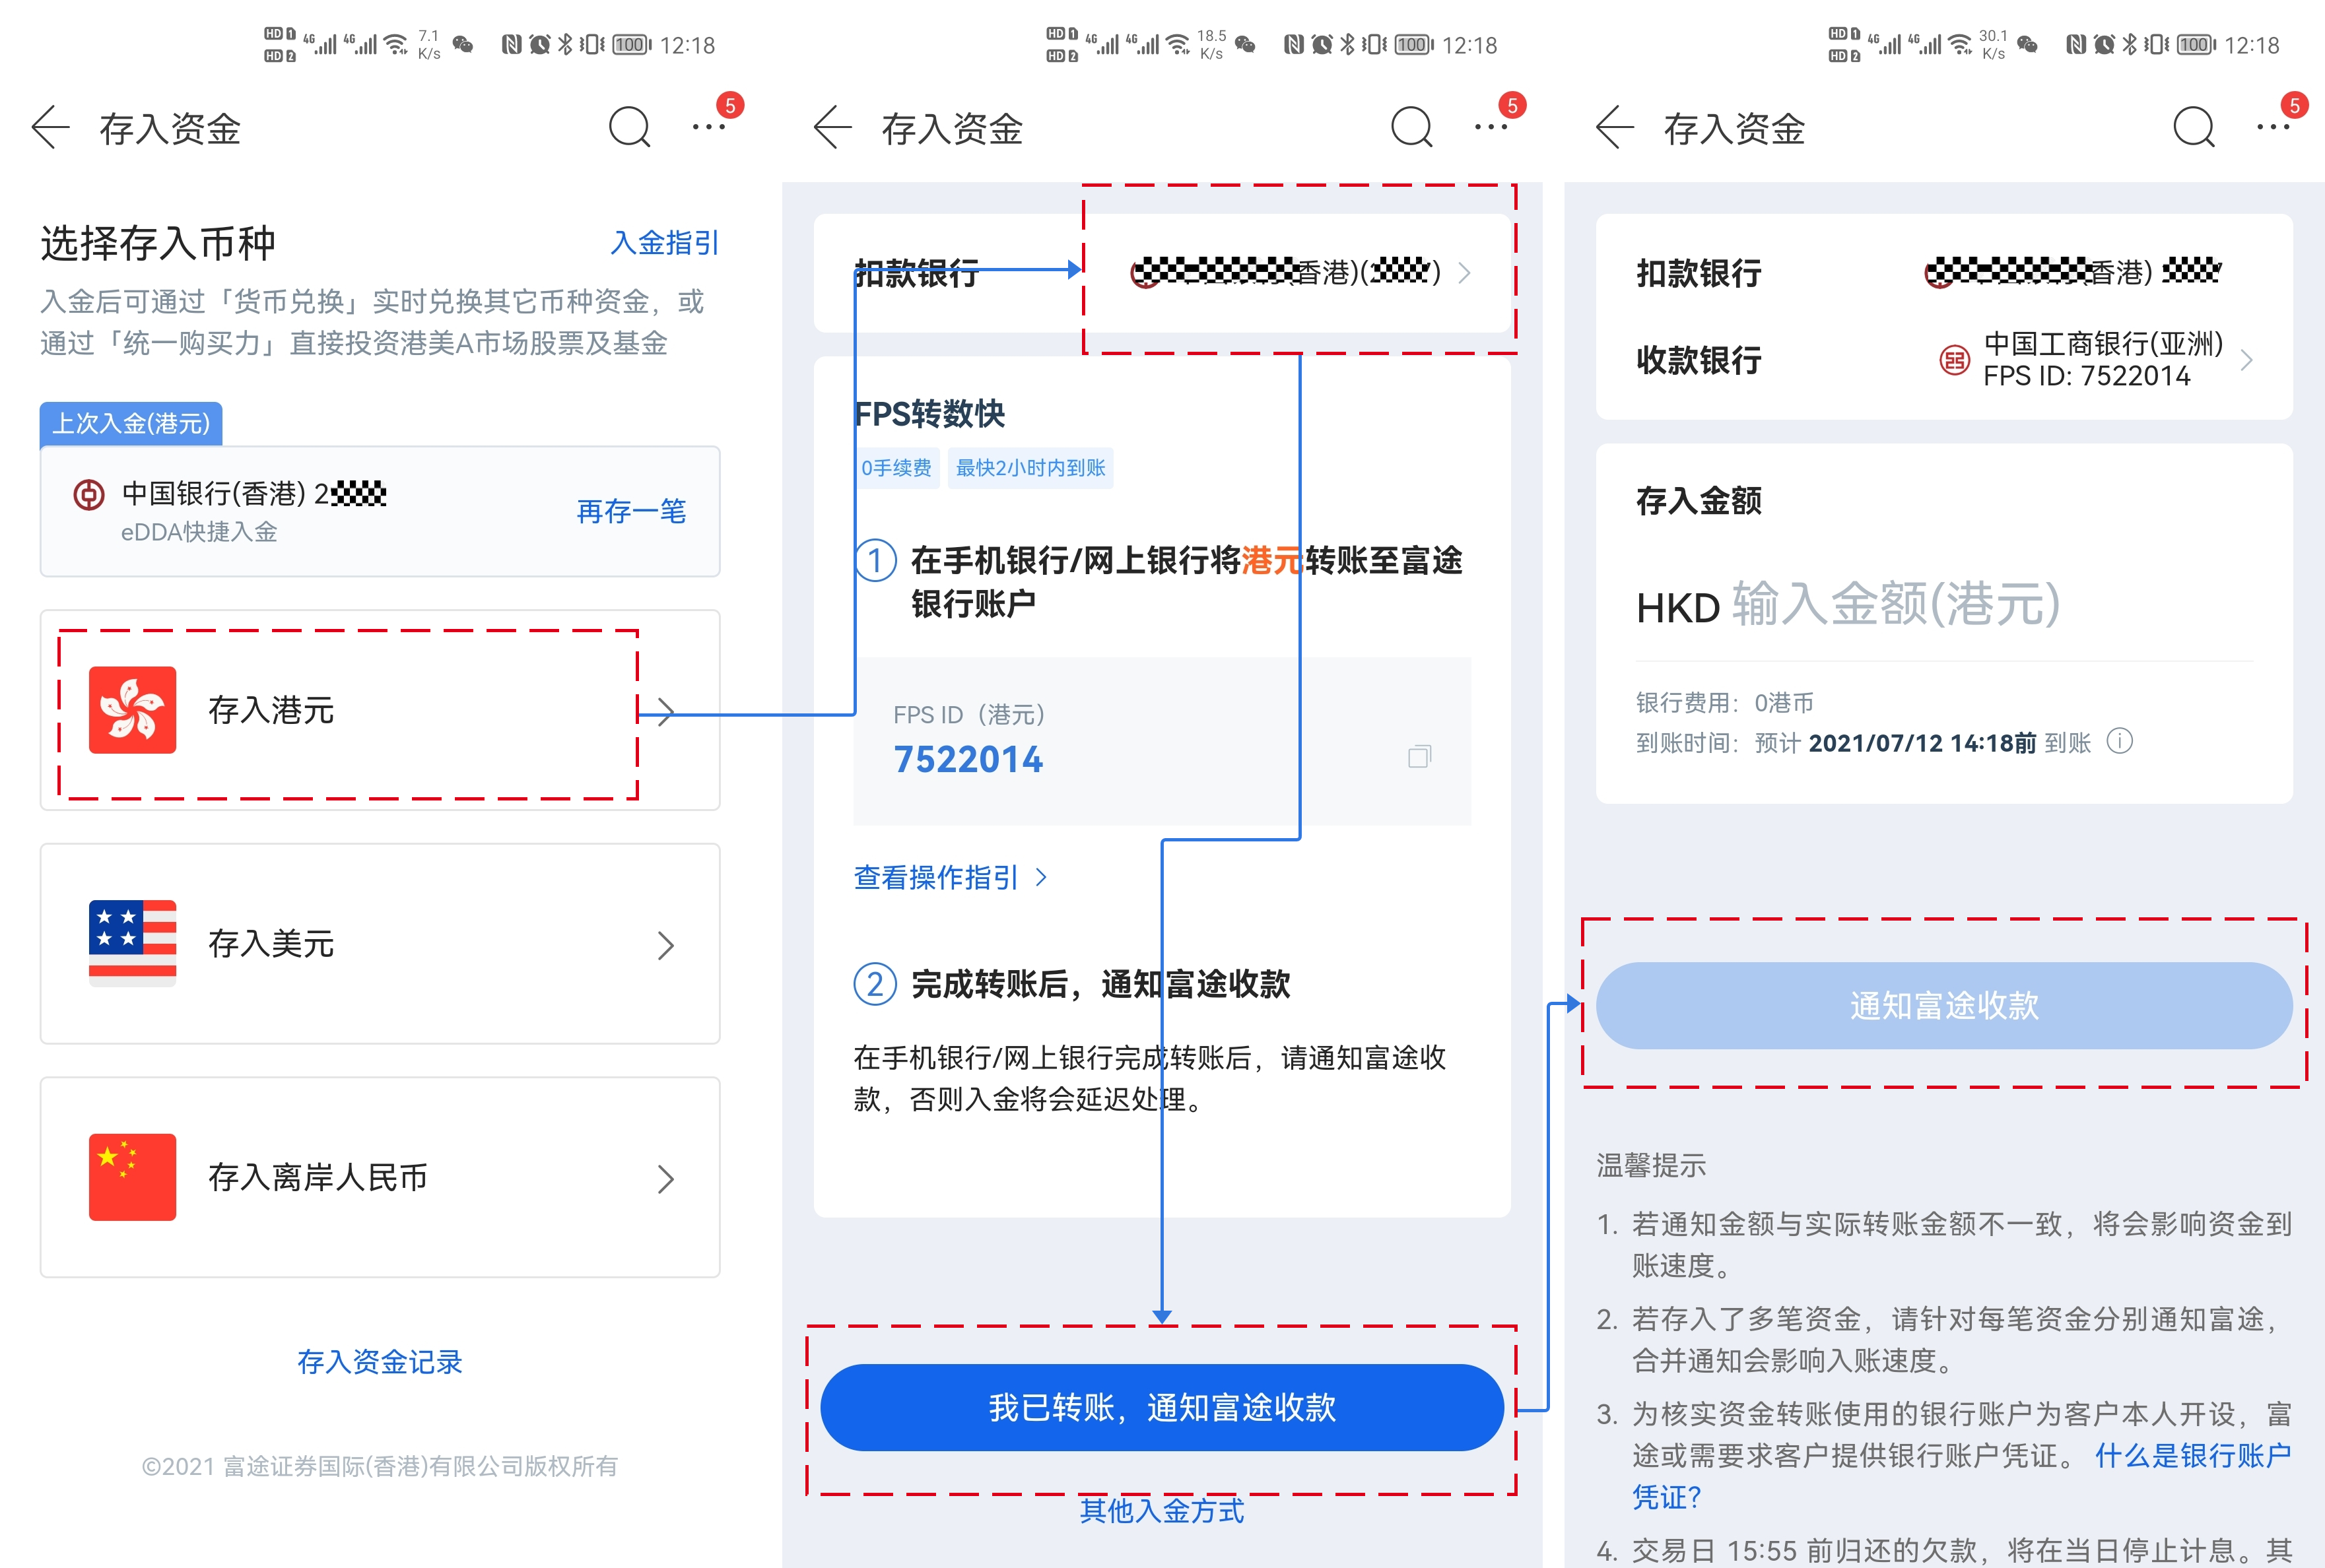Select 存入离岸人民币 row
The image size is (2325, 1568).
(x=380, y=1177)
